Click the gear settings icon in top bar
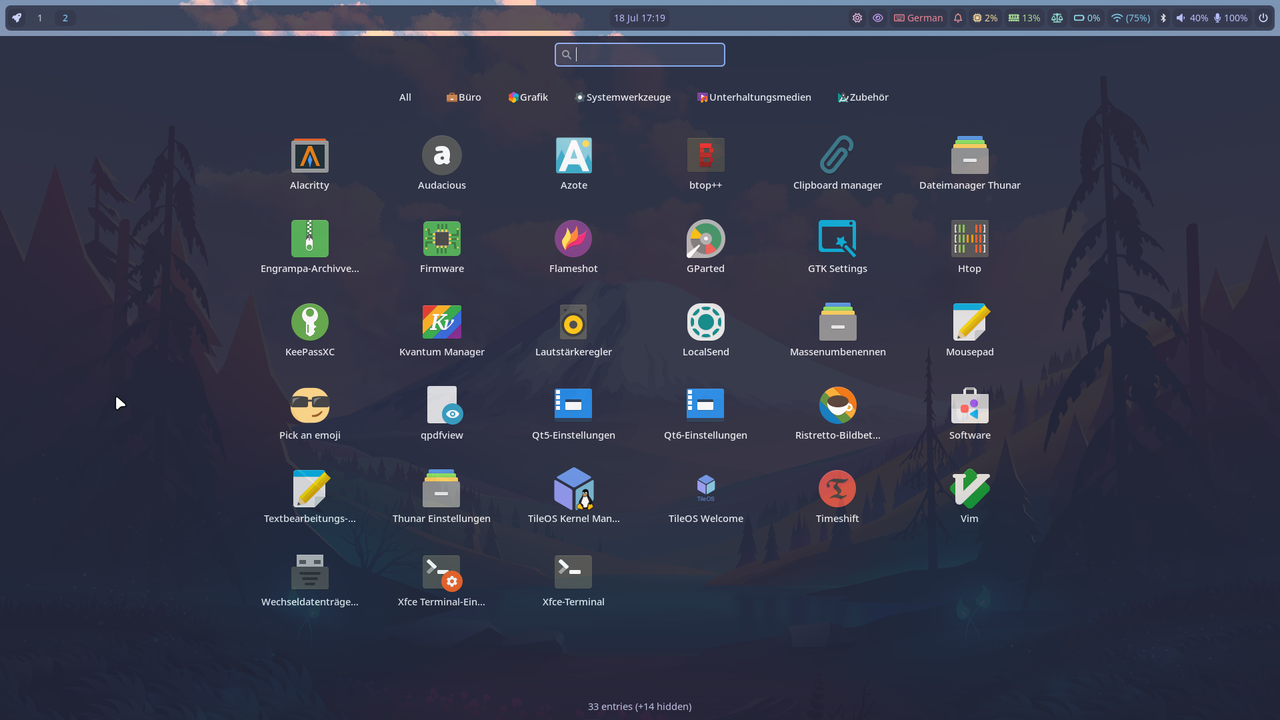This screenshot has height=720, width=1280. click(857, 18)
